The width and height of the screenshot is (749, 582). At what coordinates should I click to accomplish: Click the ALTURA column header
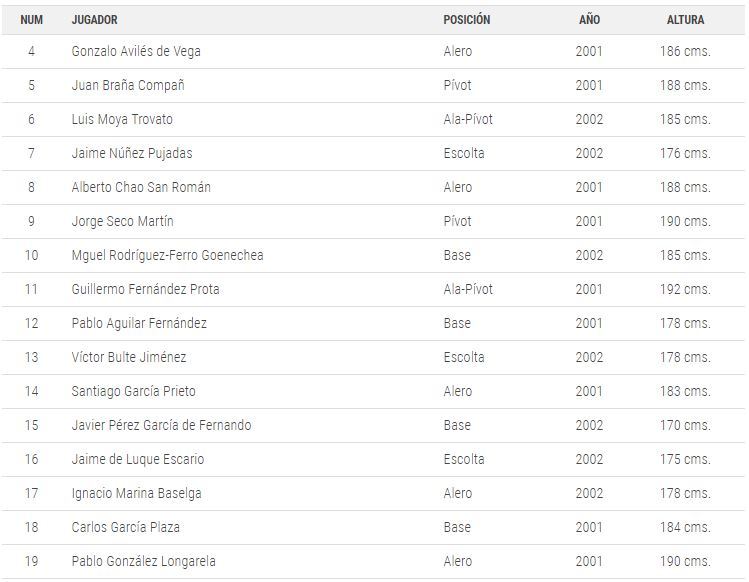[x=685, y=20]
